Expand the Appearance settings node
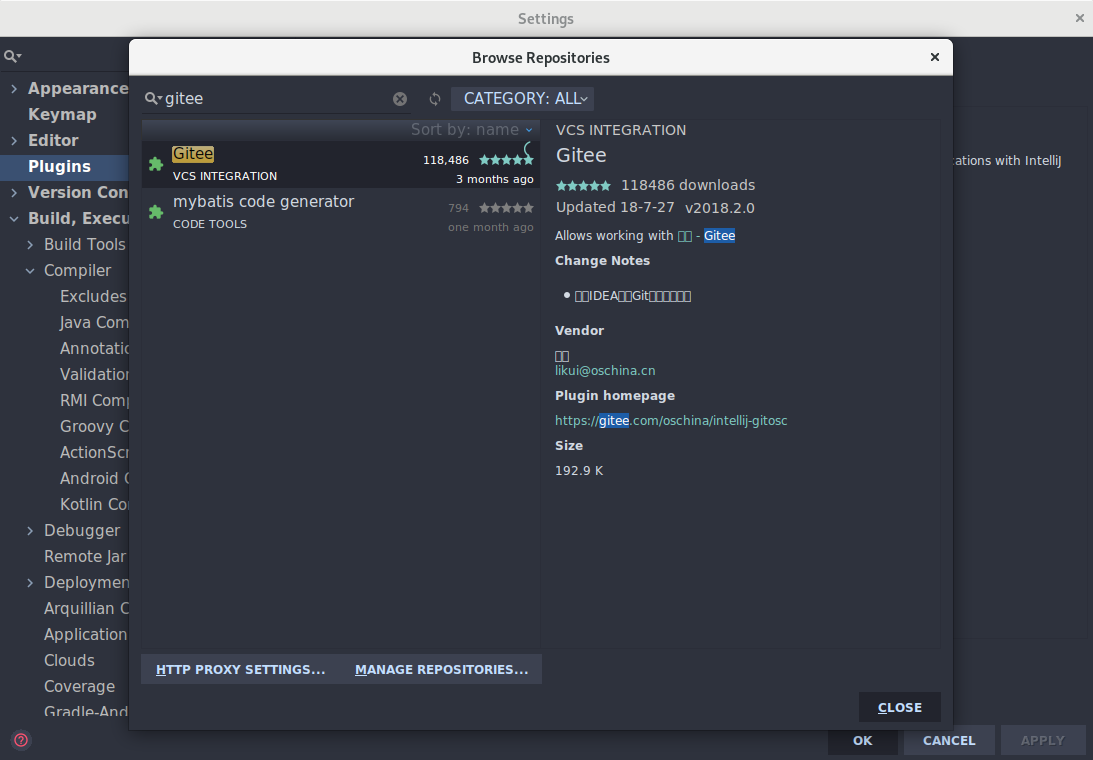The width and height of the screenshot is (1093, 760). click(x=14, y=89)
